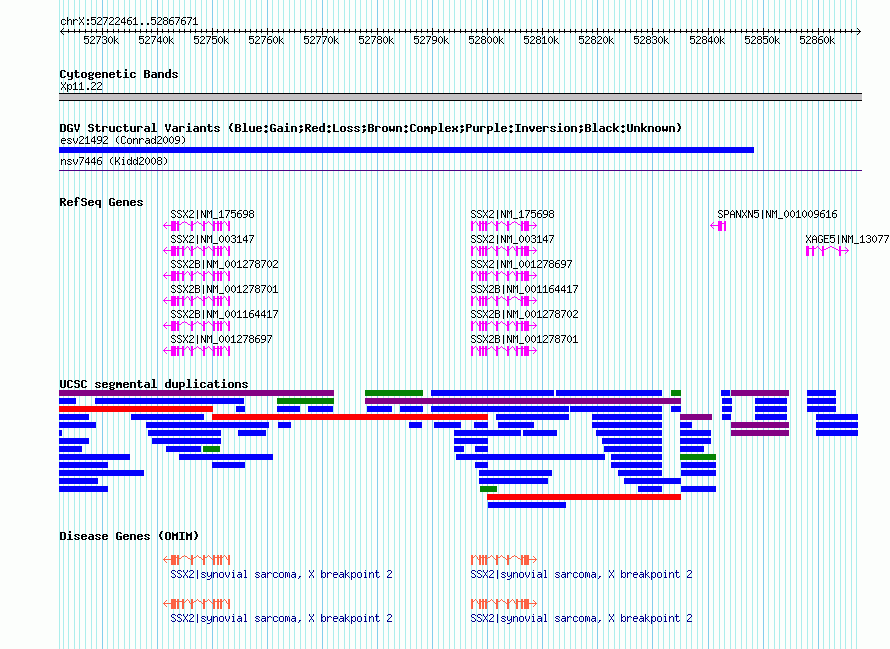Click SSX2B|NM_001164417 label near 52750k

(224, 314)
